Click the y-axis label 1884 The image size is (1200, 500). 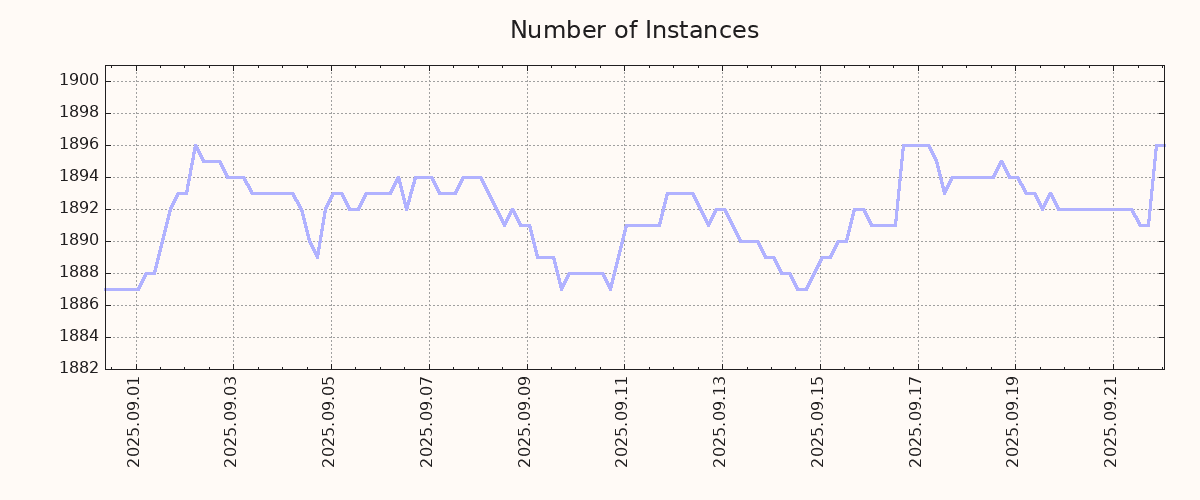pyautogui.click(x=79, y=337)
